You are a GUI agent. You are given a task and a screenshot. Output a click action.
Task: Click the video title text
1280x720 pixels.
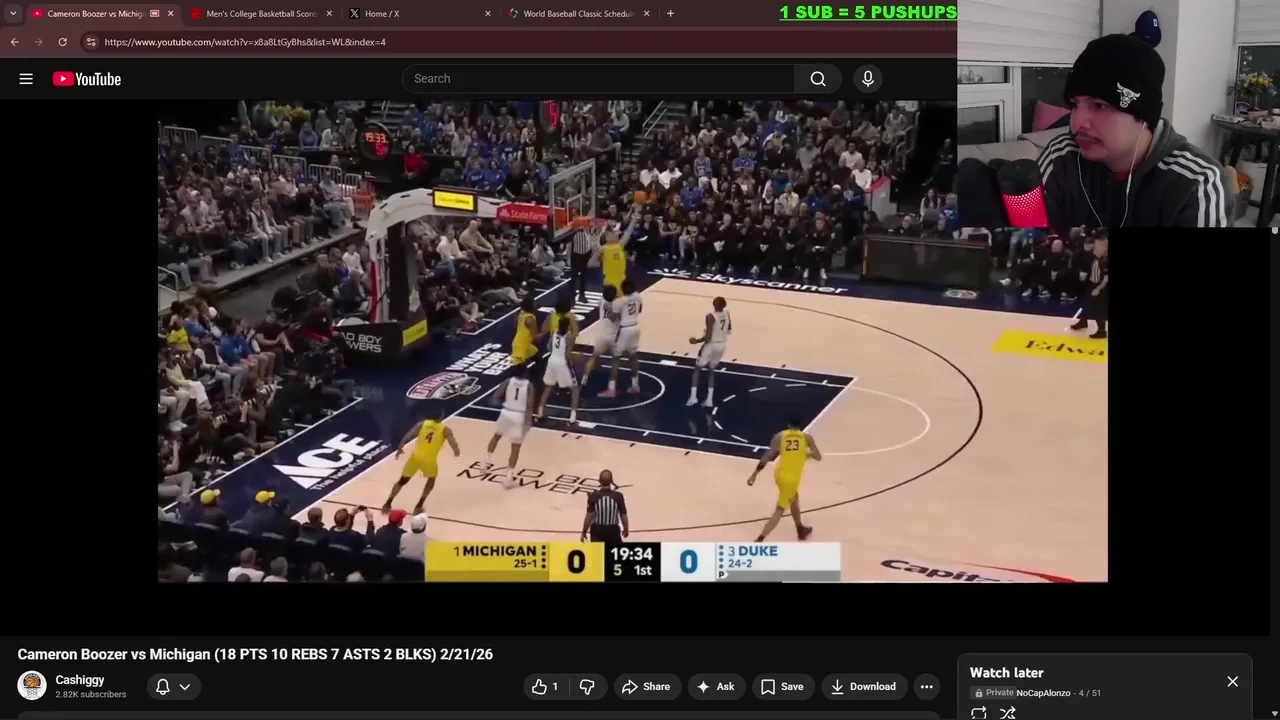point(255,654)
